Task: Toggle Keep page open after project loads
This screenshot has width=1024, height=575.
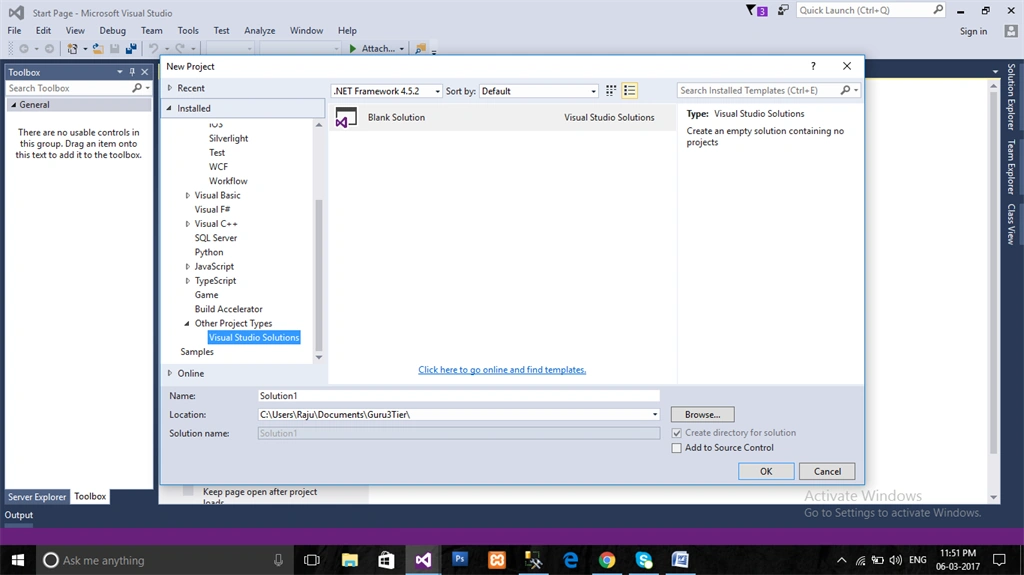Action: (188, 491)
